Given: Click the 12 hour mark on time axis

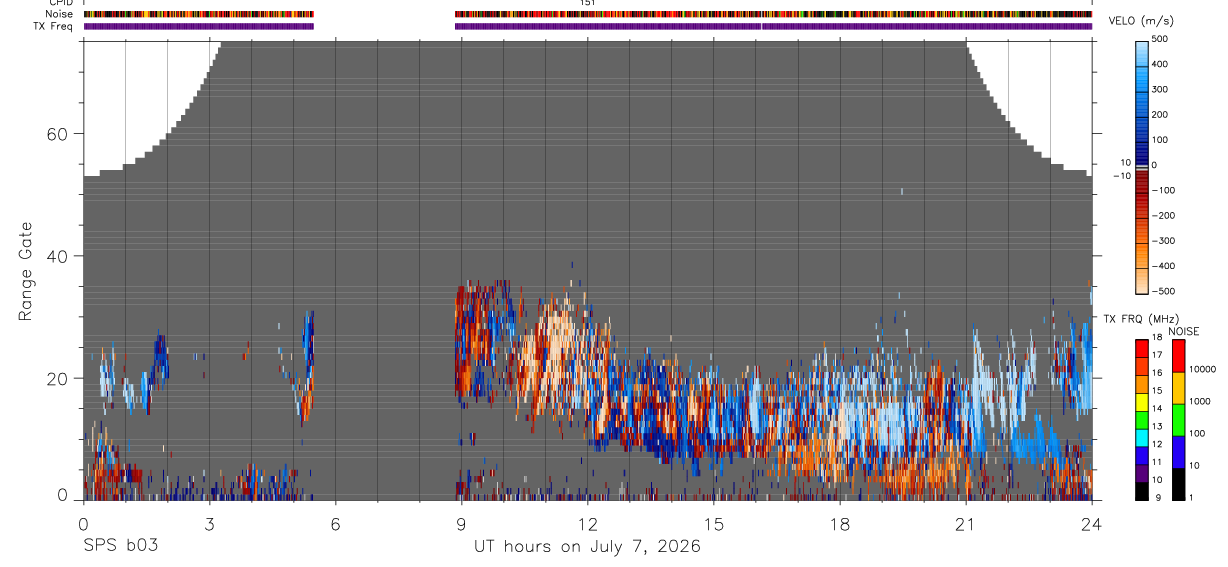Looking at the screenshot, I should [587, 523].
